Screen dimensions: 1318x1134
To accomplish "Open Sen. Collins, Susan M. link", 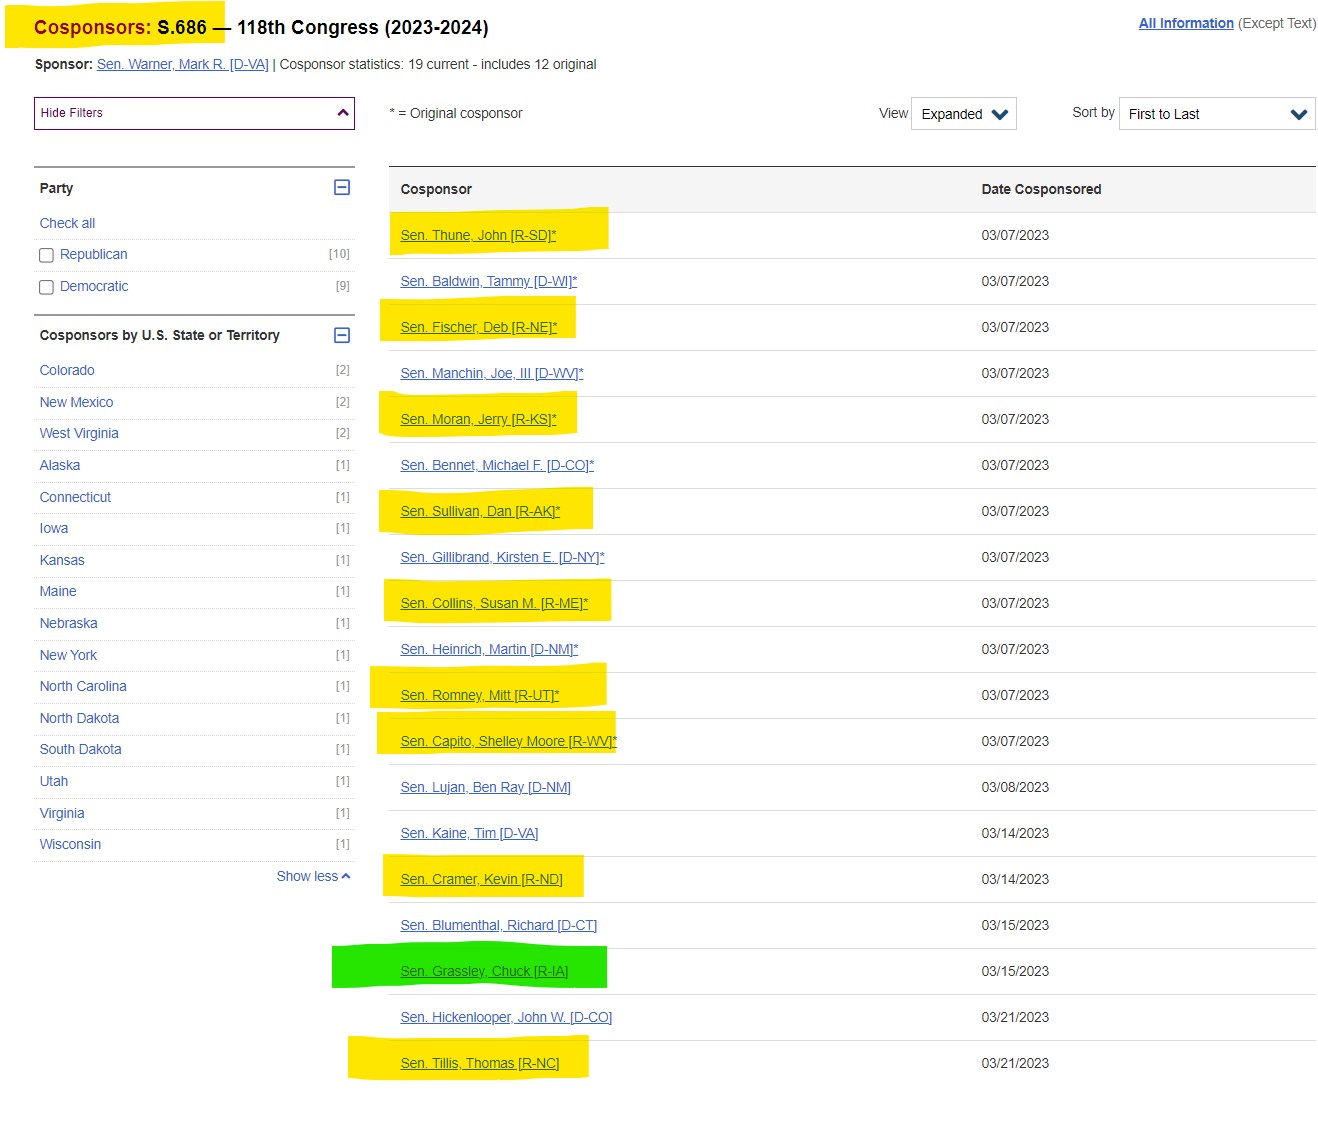I will click(494, 603).
